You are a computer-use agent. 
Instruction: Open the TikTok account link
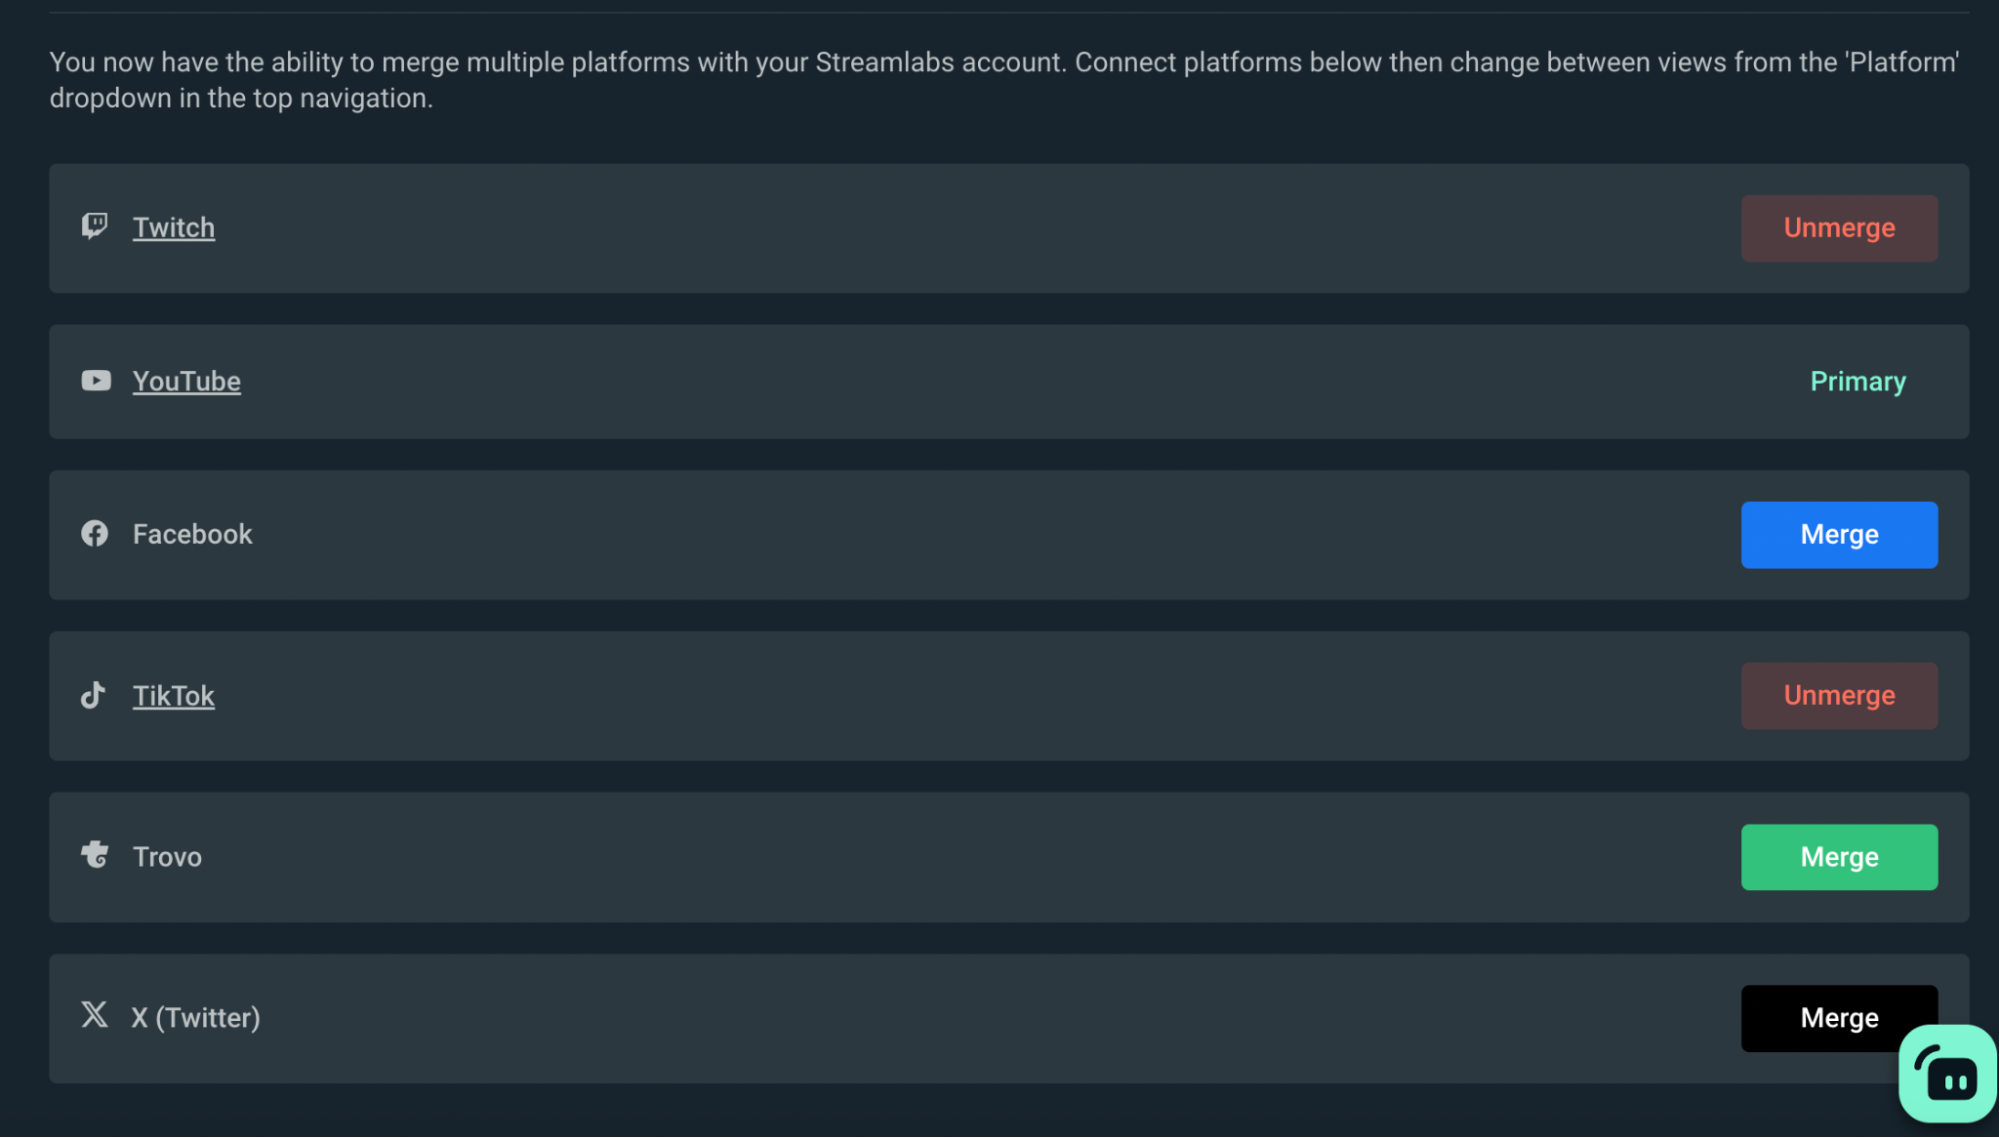click(173, 695)
